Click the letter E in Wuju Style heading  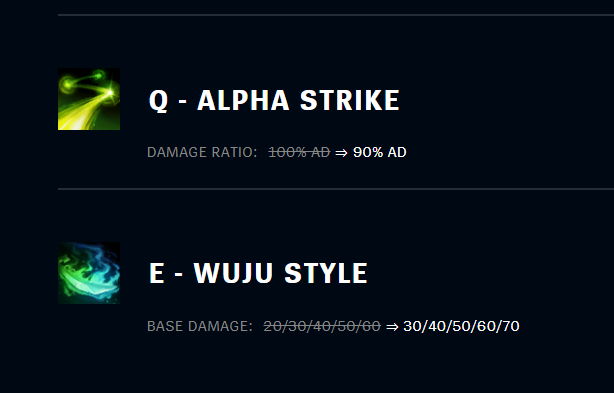tap(157, 273)
